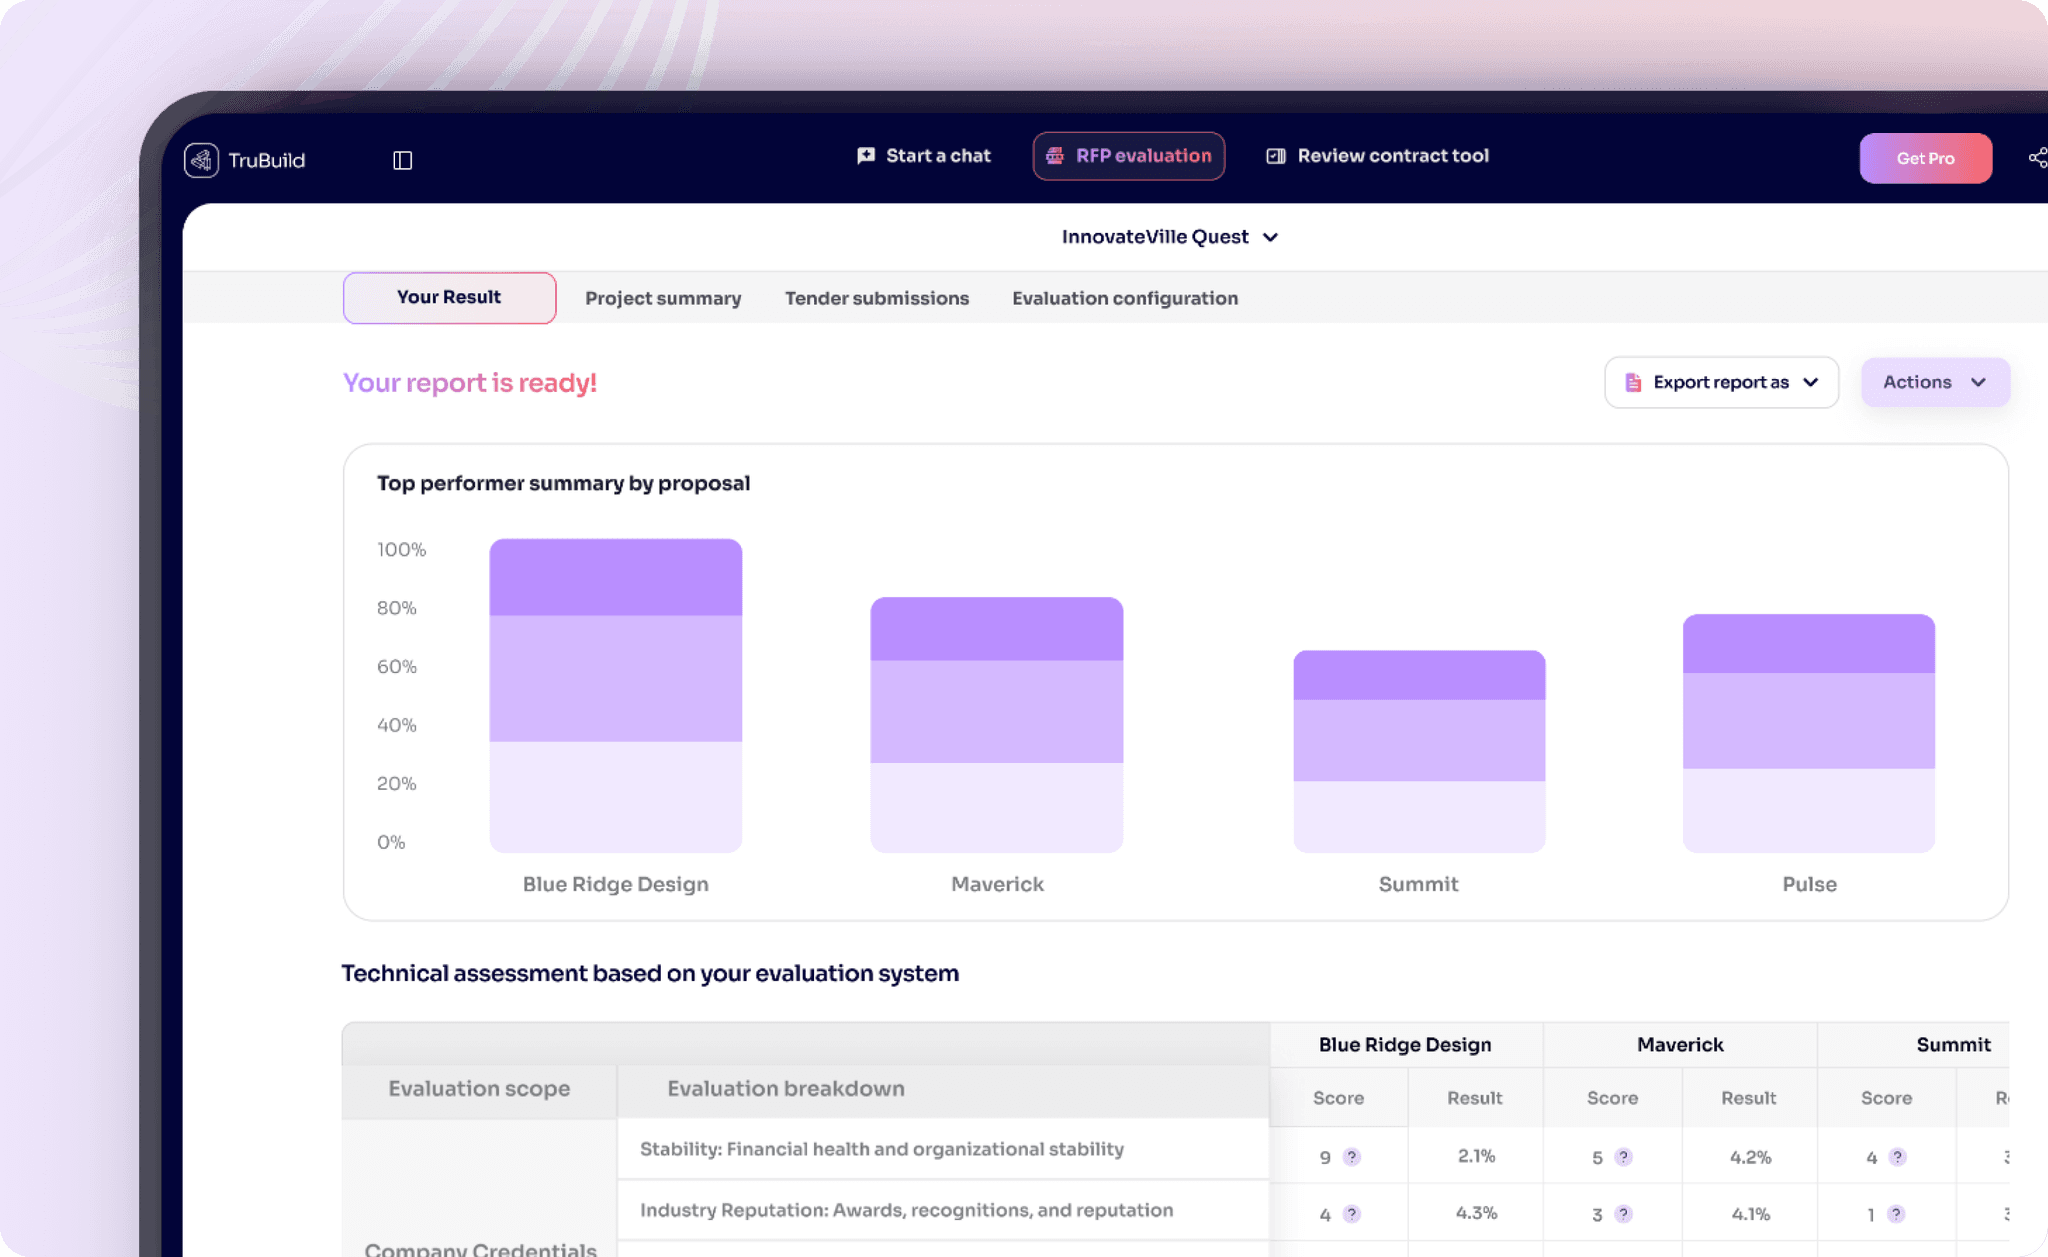Click help icon beside Maverick score 5

[x=1623, y=1157]
